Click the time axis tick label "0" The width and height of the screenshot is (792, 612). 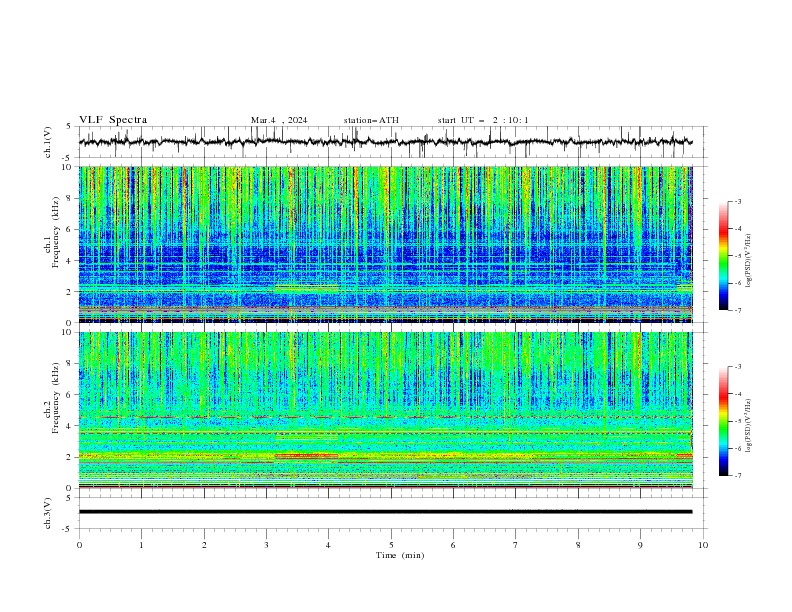coord(79,545)
